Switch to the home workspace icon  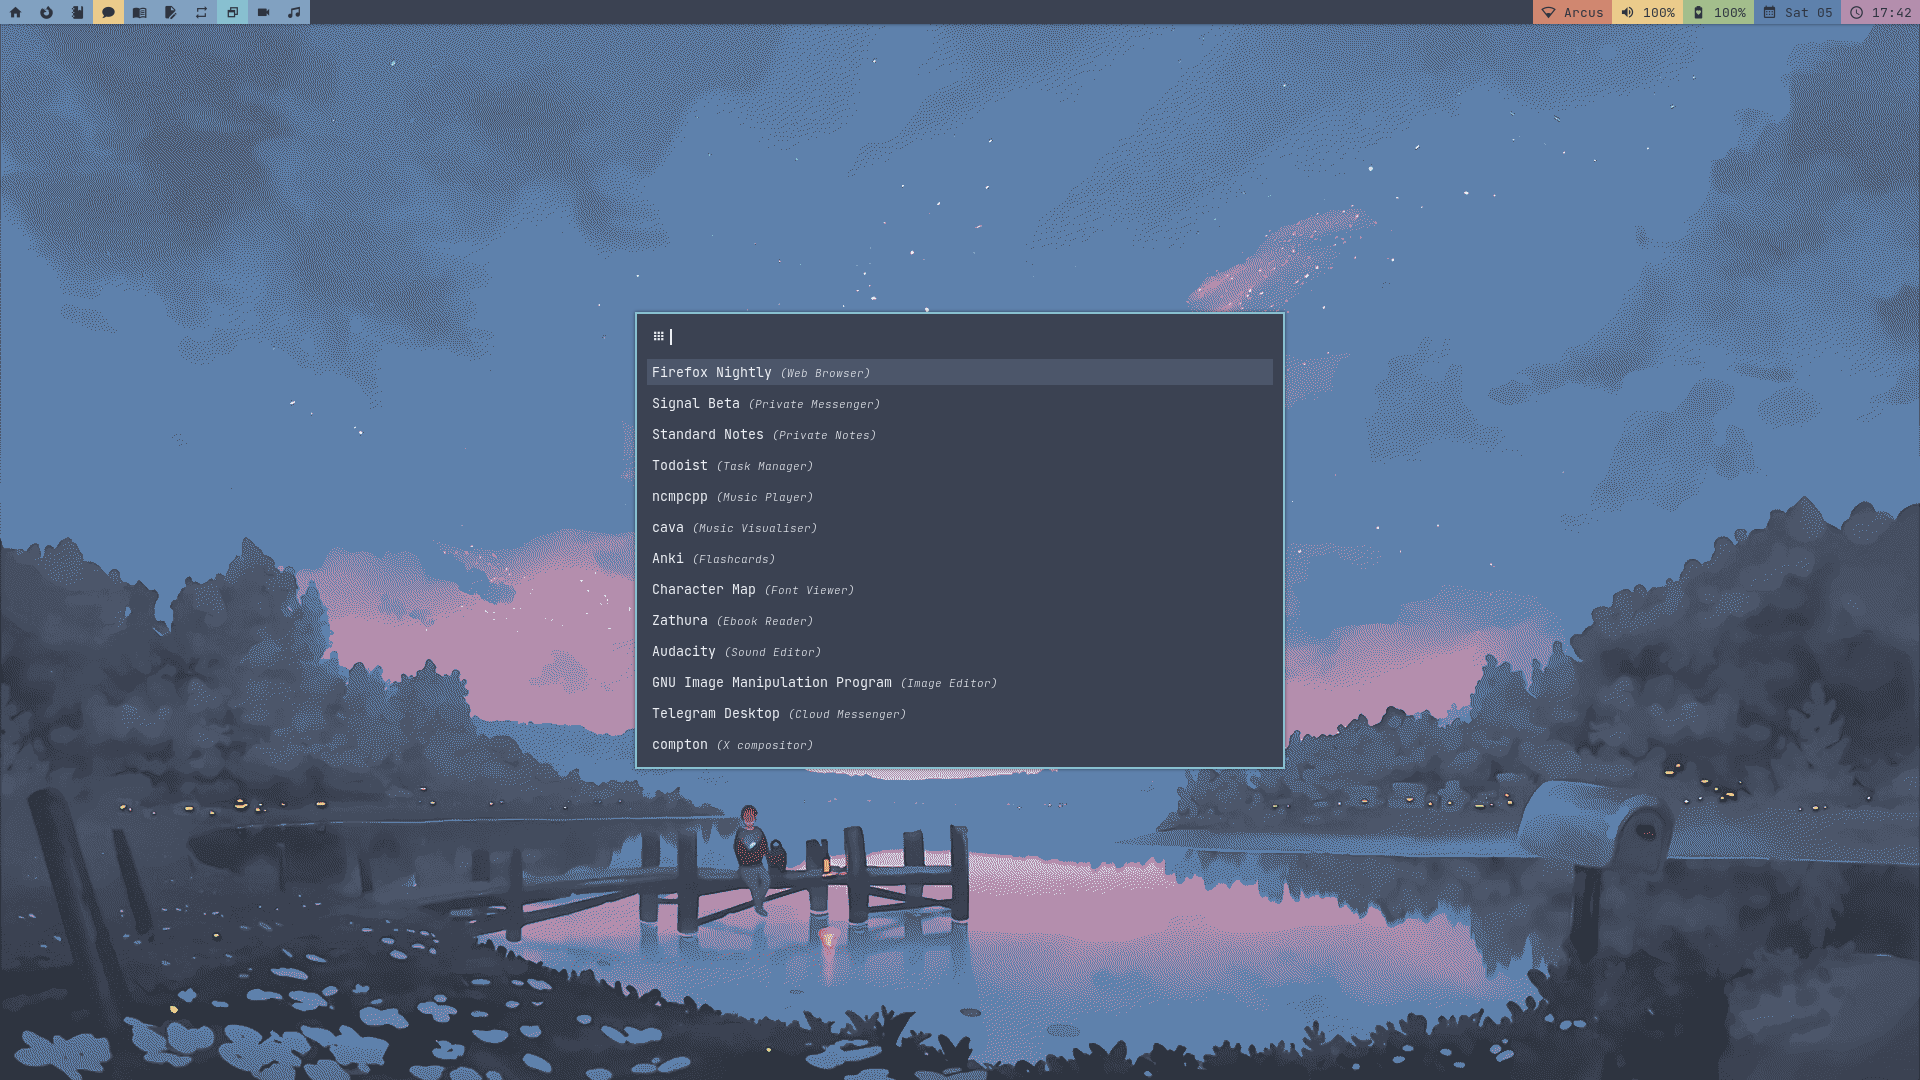coord(15,12)
